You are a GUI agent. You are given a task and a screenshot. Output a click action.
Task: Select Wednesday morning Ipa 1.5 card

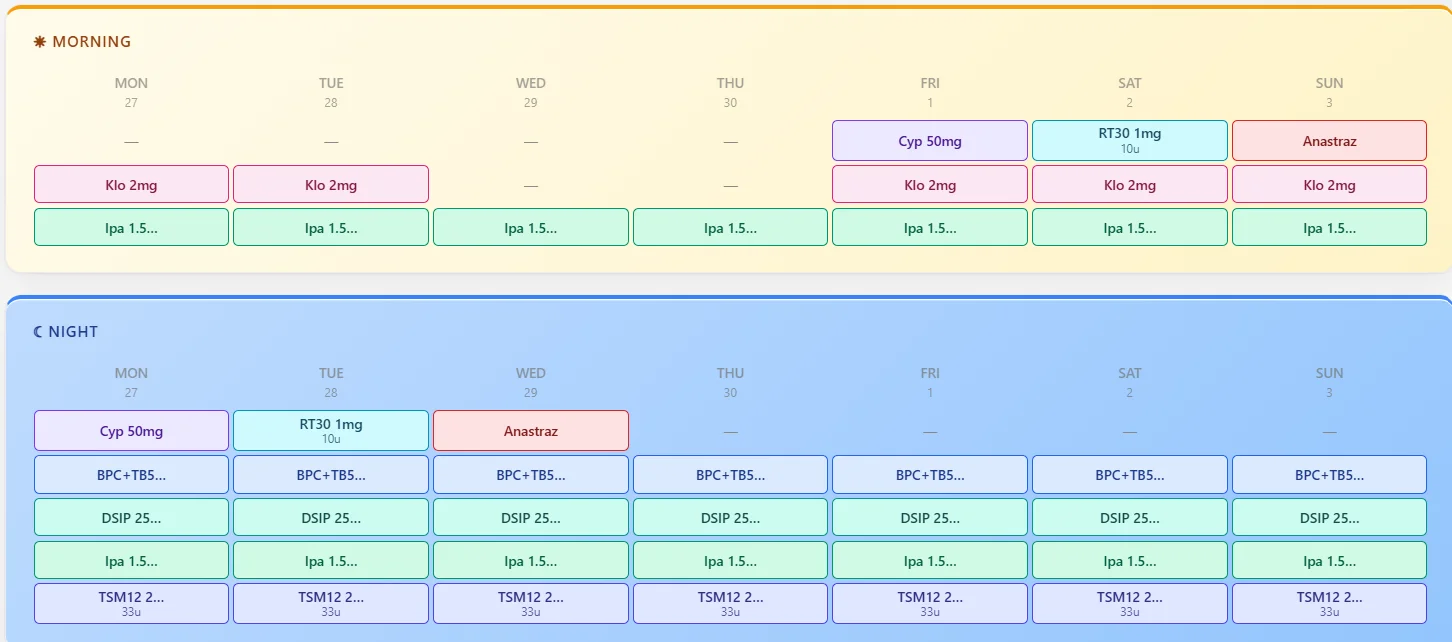coord(531,227)
